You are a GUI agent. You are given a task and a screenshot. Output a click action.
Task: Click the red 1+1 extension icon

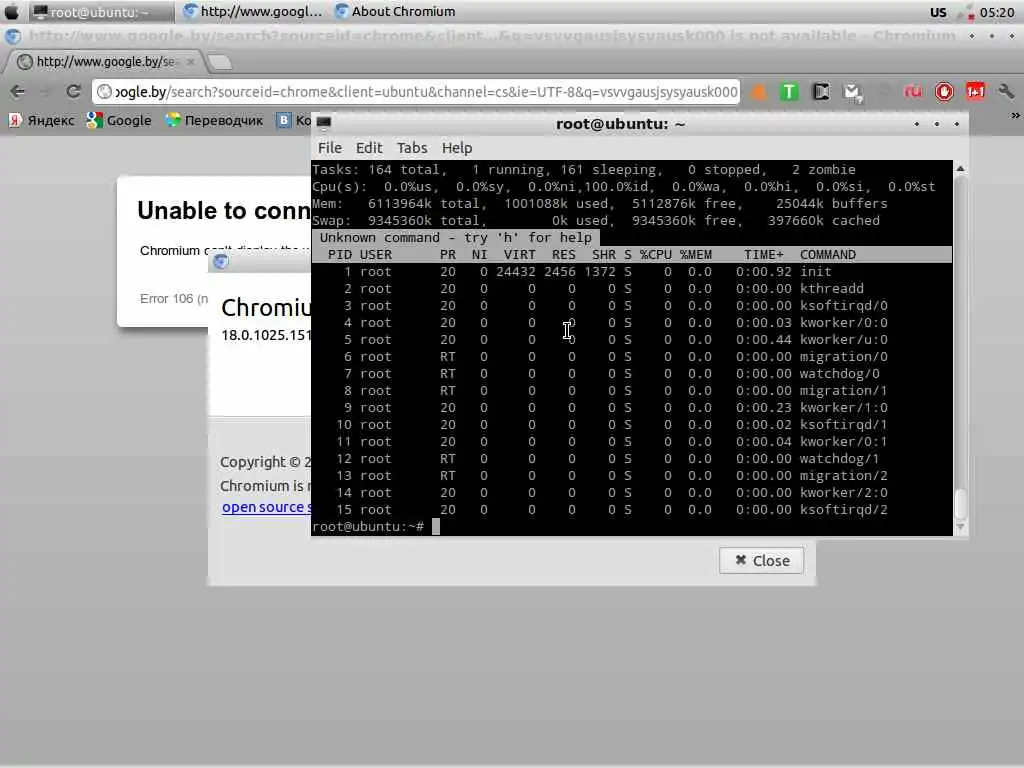pyautogui.click(x=975, y=92)
